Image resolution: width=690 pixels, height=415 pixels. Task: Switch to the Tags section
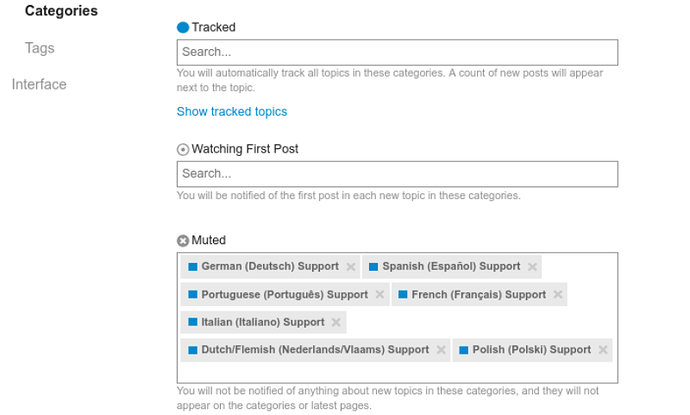pyautogui.click(x=40, y=48)
